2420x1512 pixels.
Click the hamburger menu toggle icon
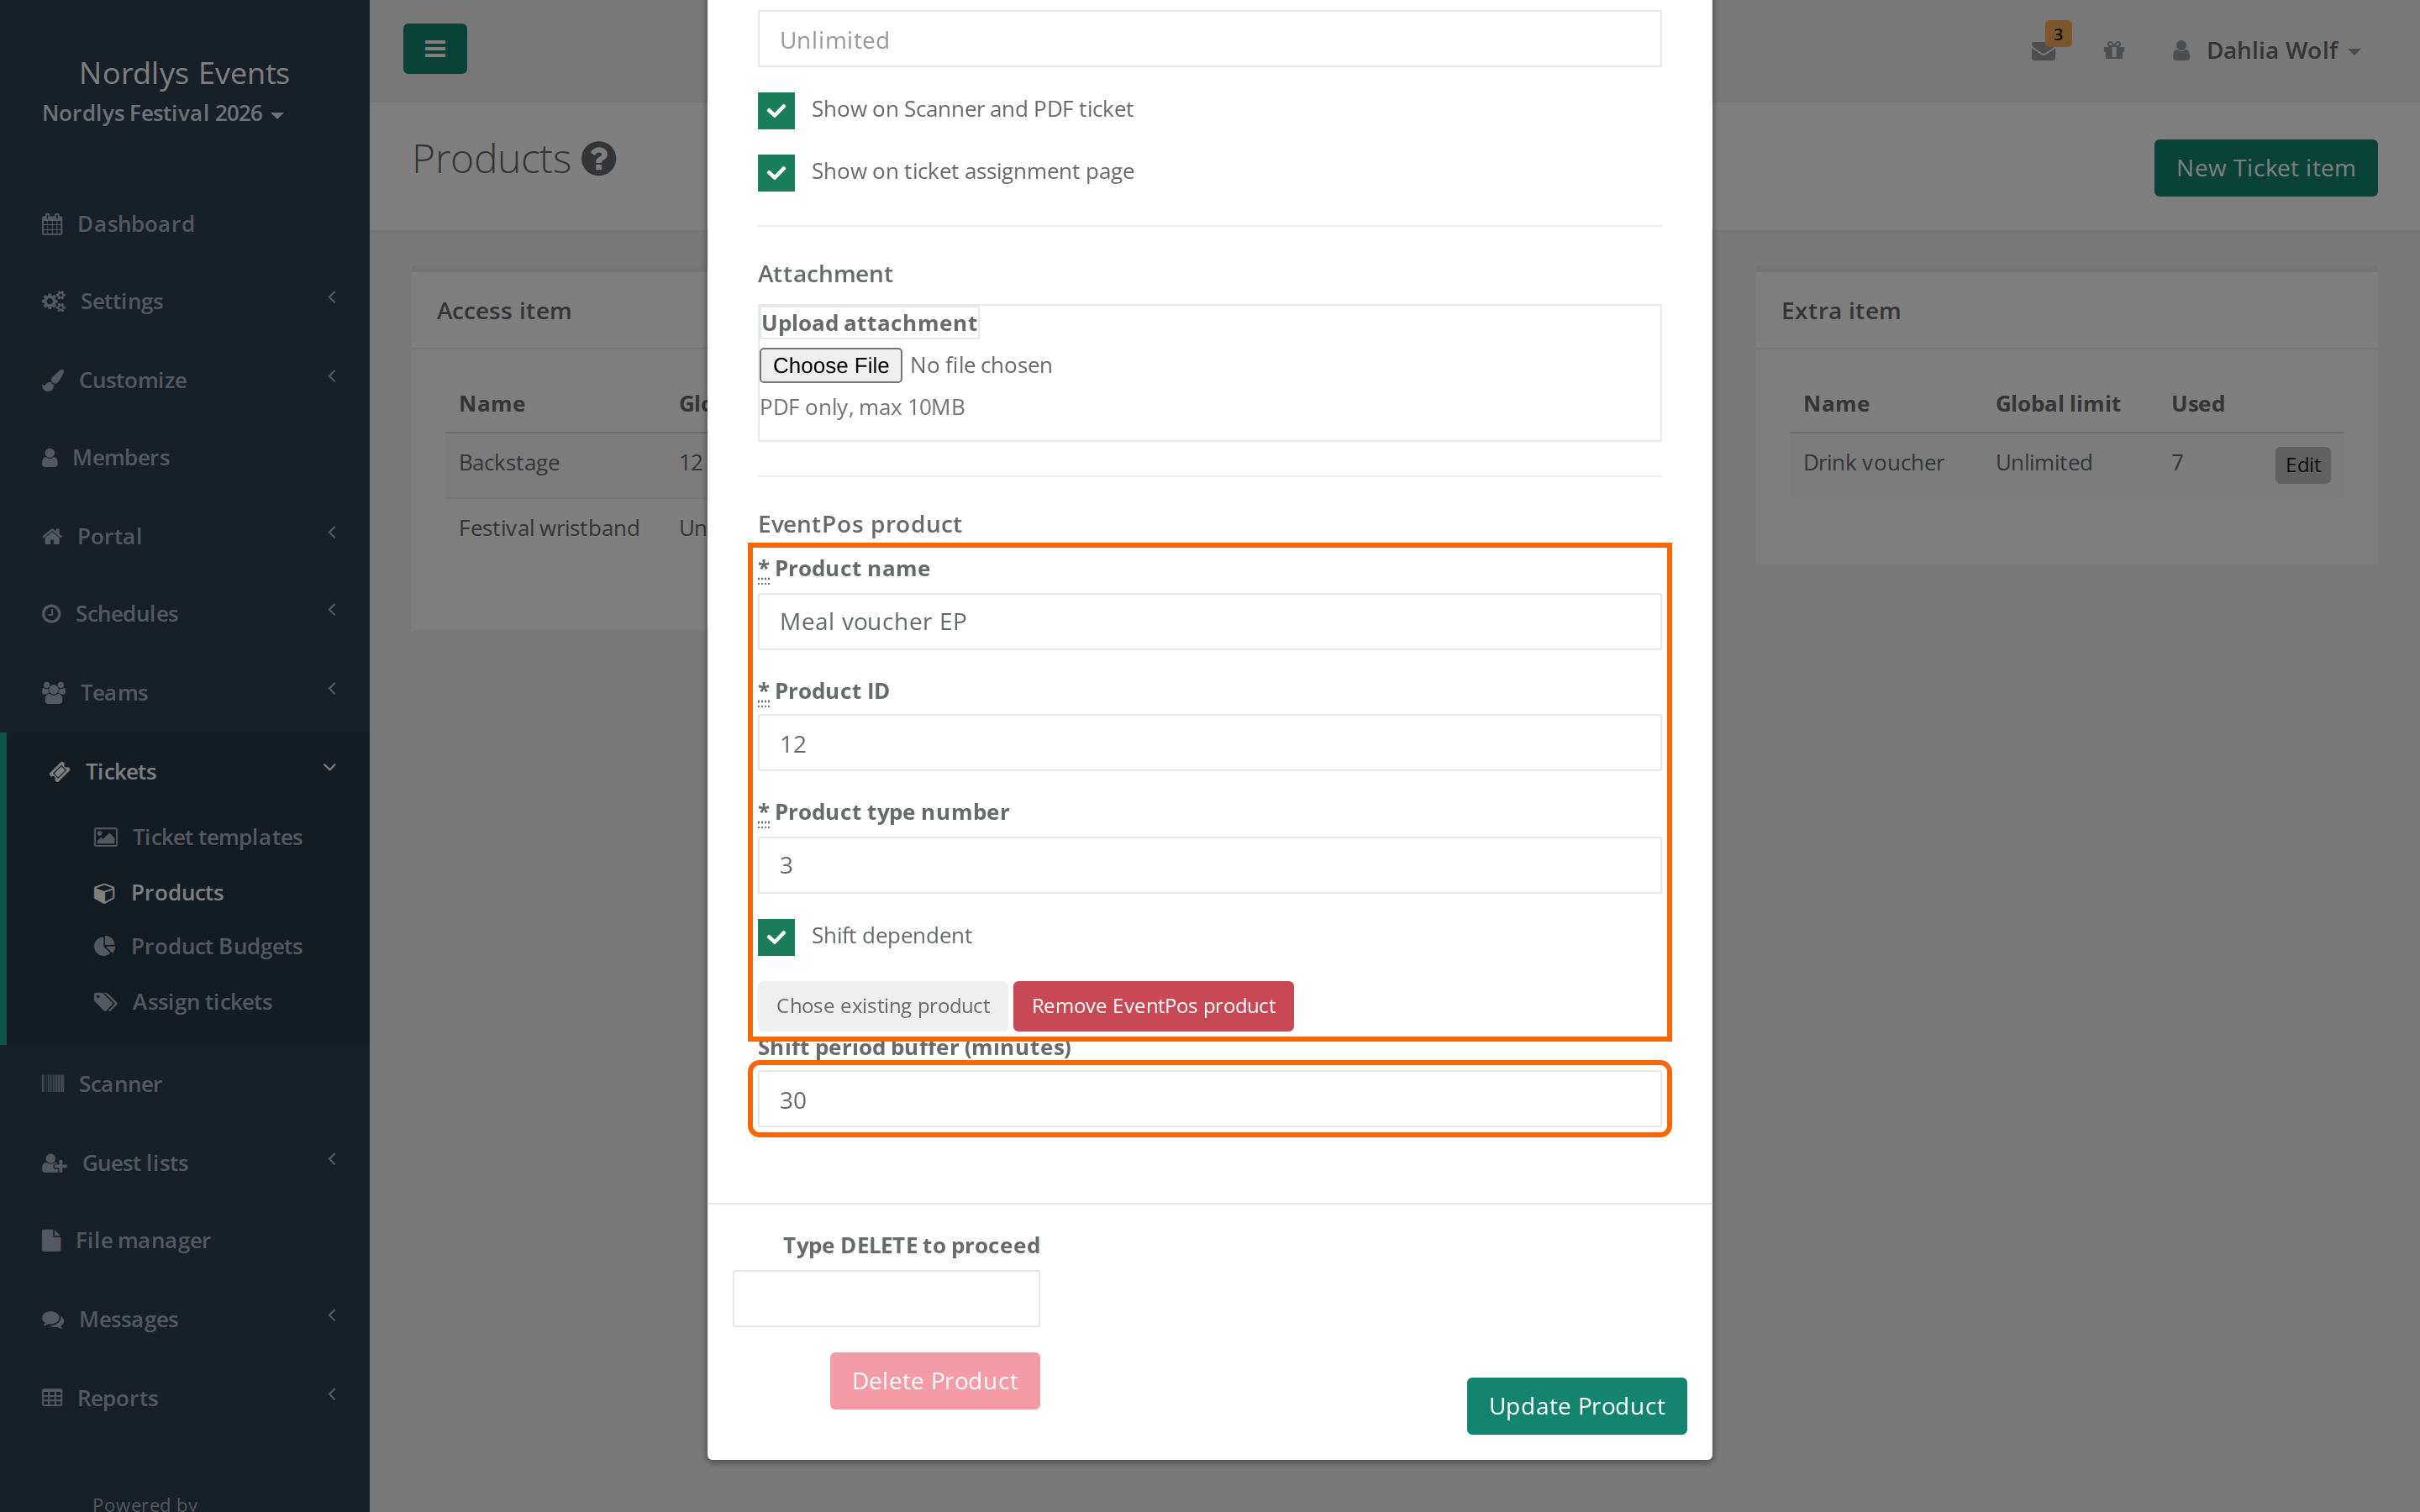click(434, 49)
